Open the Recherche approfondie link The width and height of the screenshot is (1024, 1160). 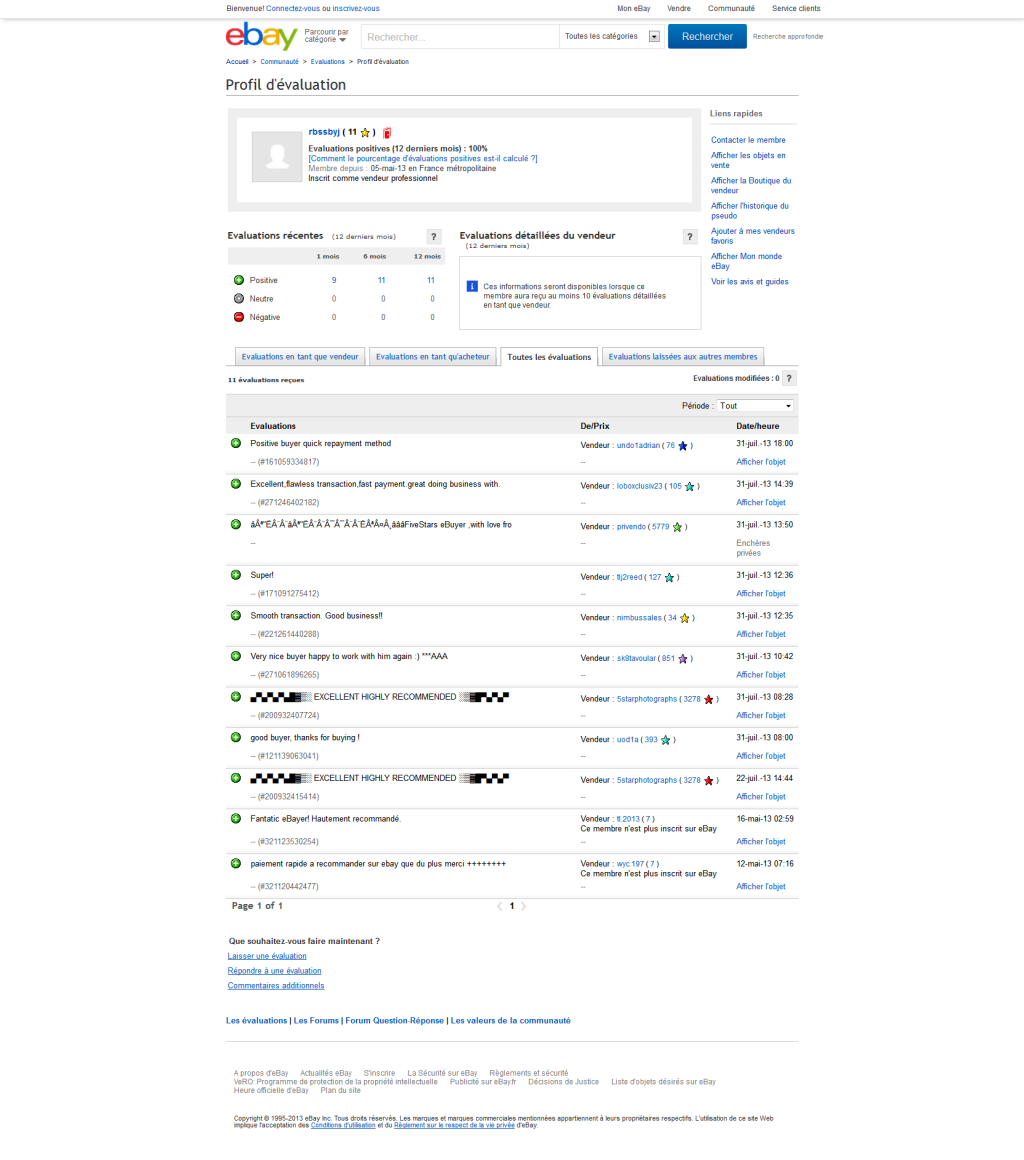(x=788, y=36)
